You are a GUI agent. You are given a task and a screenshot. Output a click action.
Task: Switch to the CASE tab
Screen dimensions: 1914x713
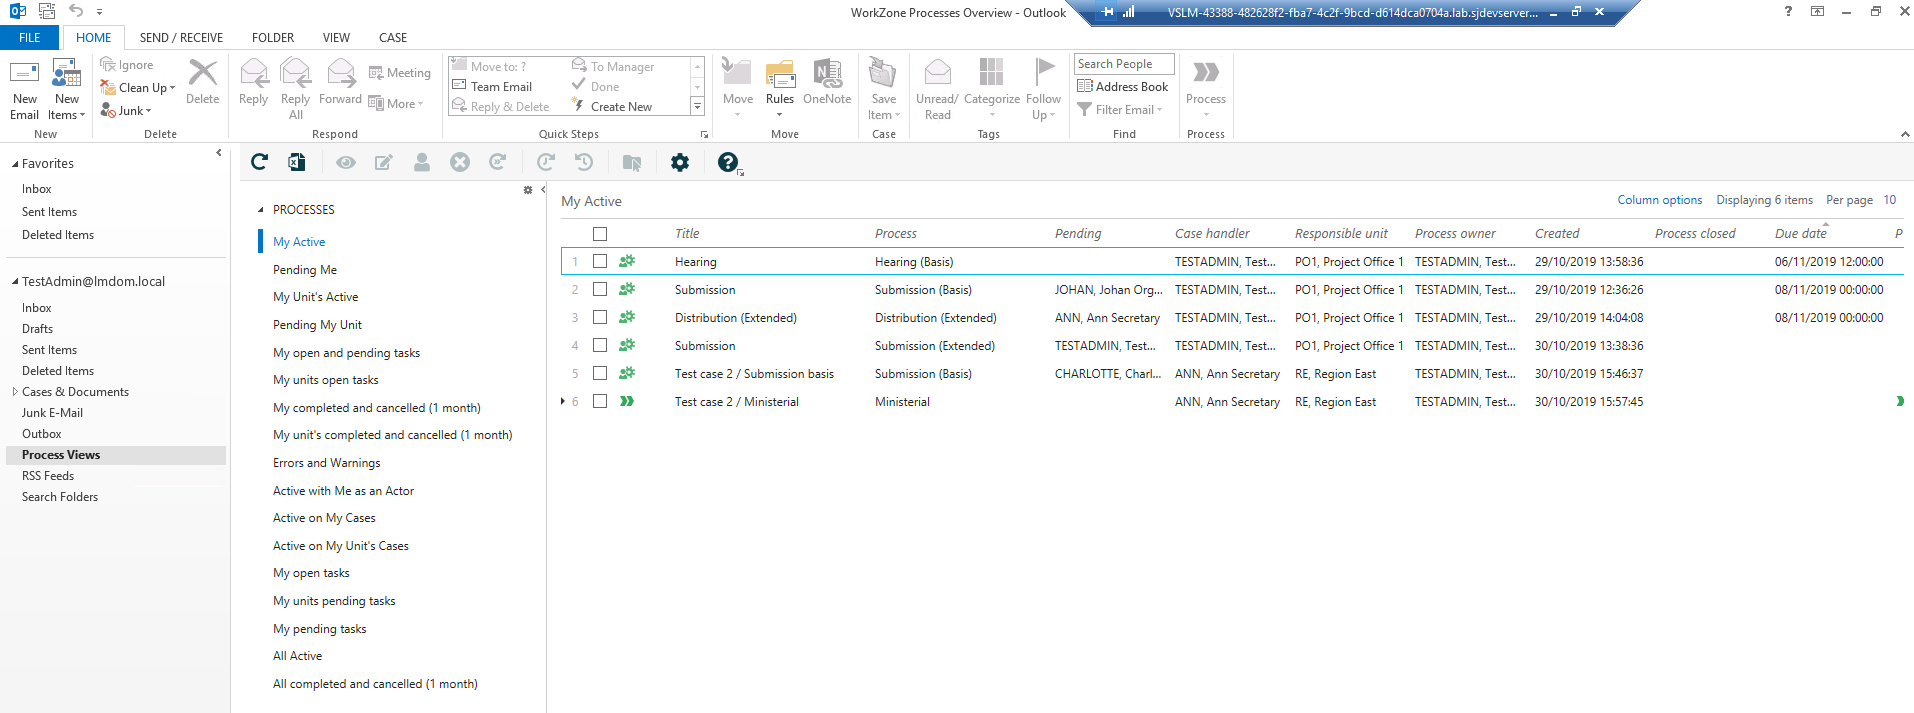tap(393, 37)
